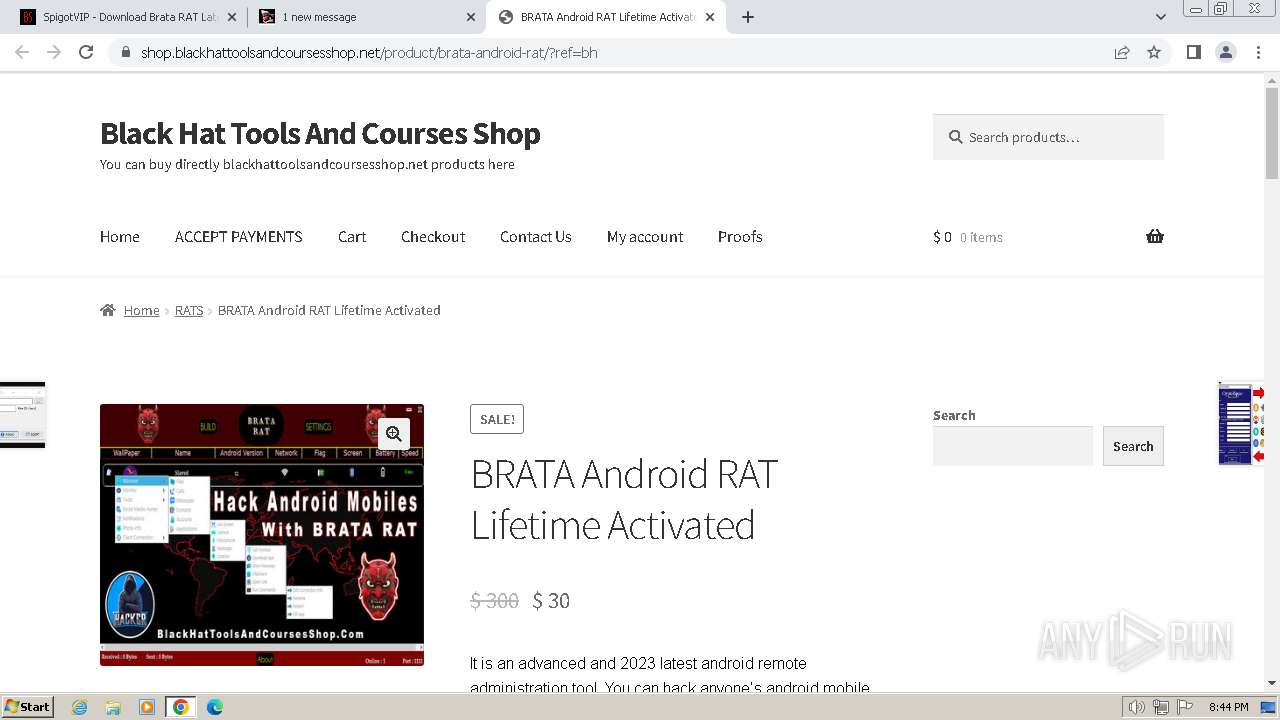Click the browser forward arrow

click(54, 52)
